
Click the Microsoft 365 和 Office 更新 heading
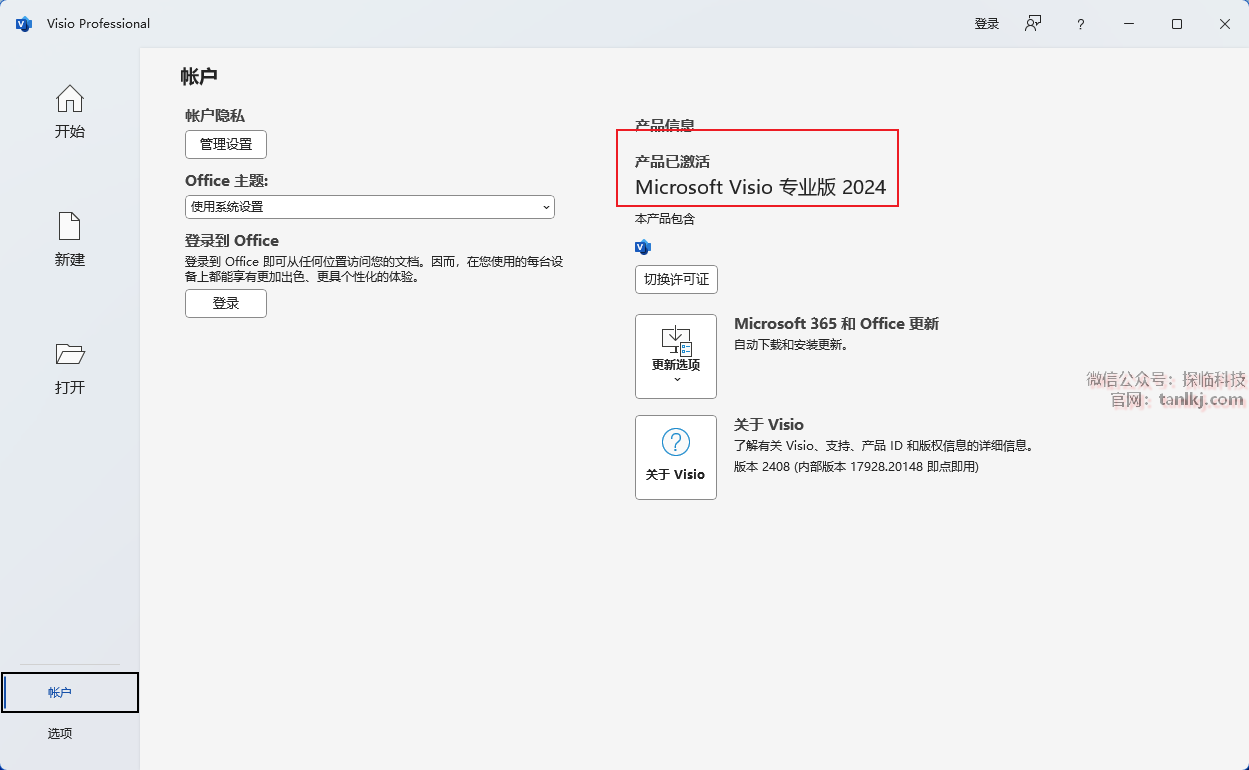(x=836, y=324)
